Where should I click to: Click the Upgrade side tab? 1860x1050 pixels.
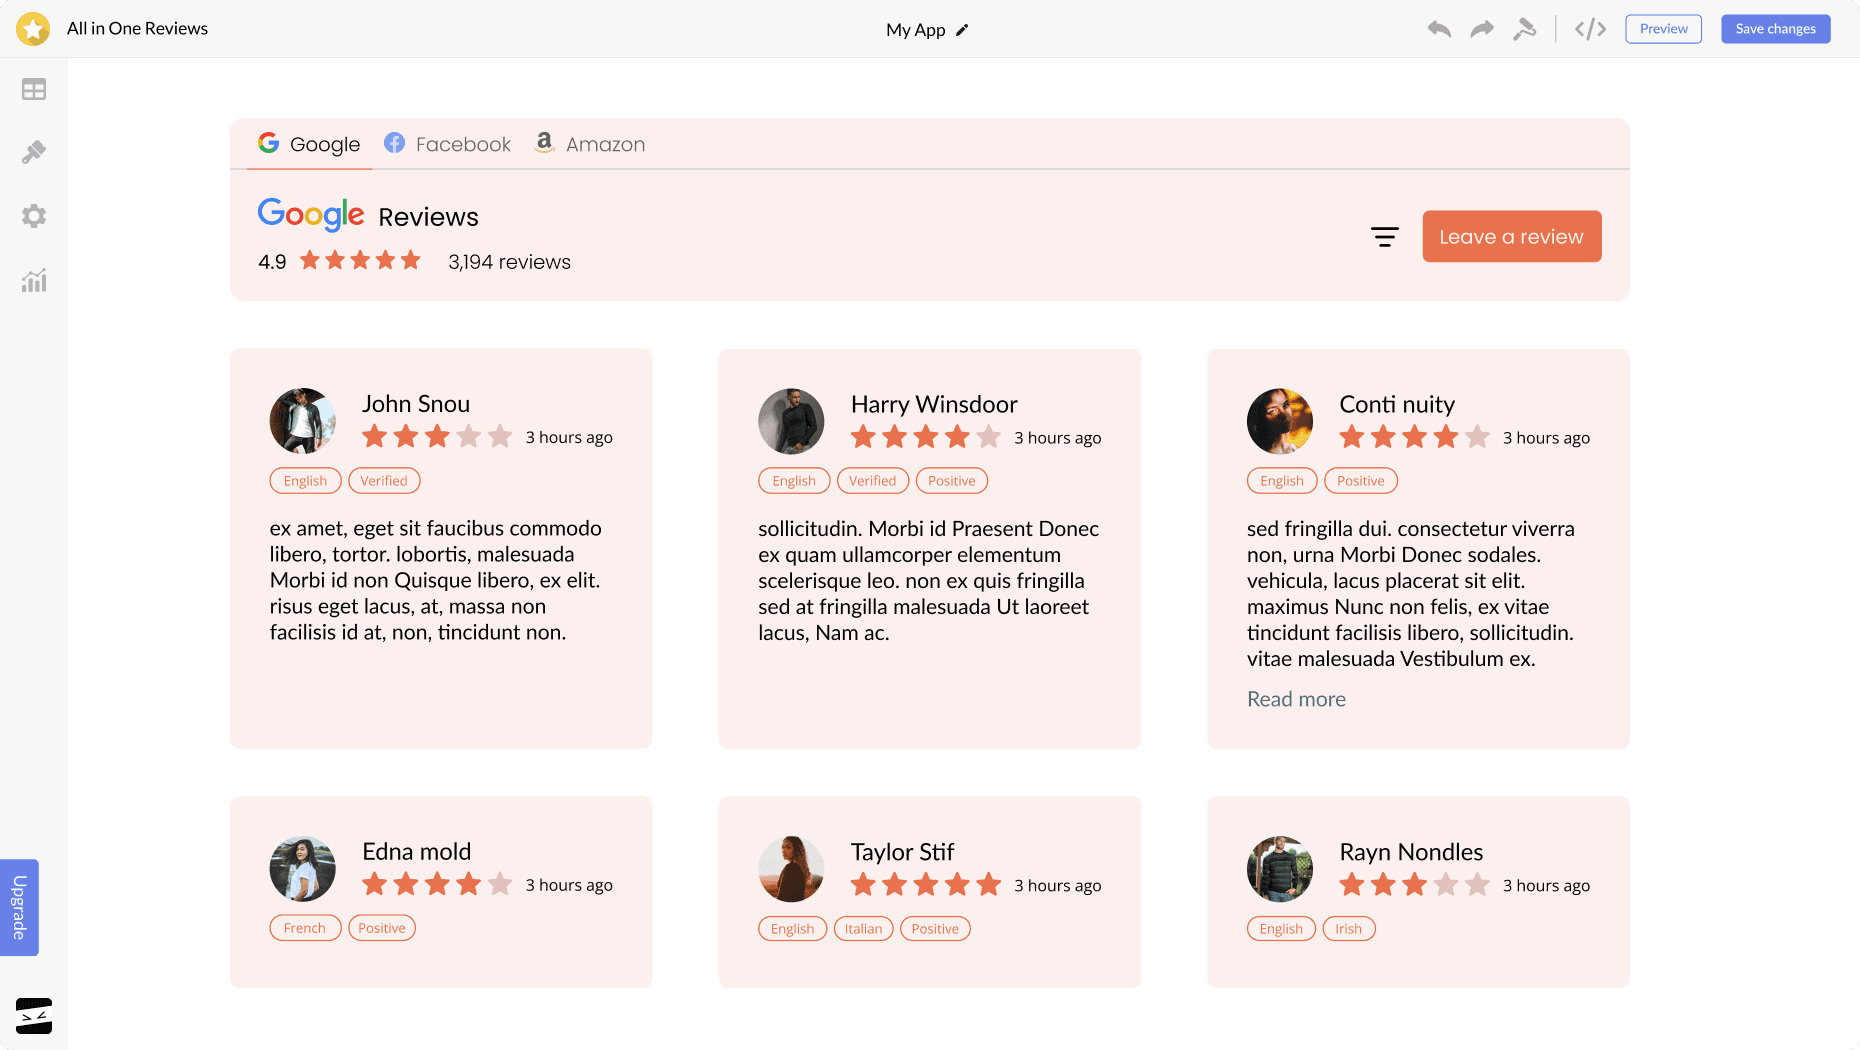(19, 907)
